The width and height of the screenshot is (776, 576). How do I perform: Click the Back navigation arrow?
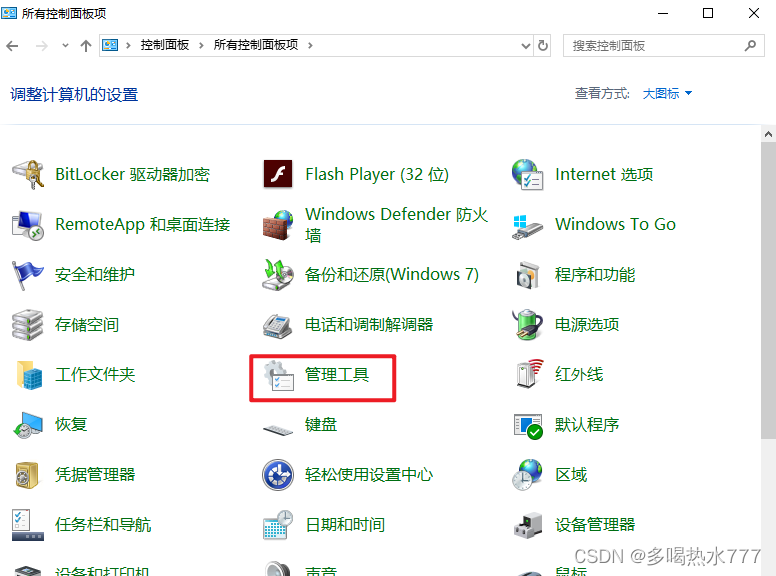12,46
